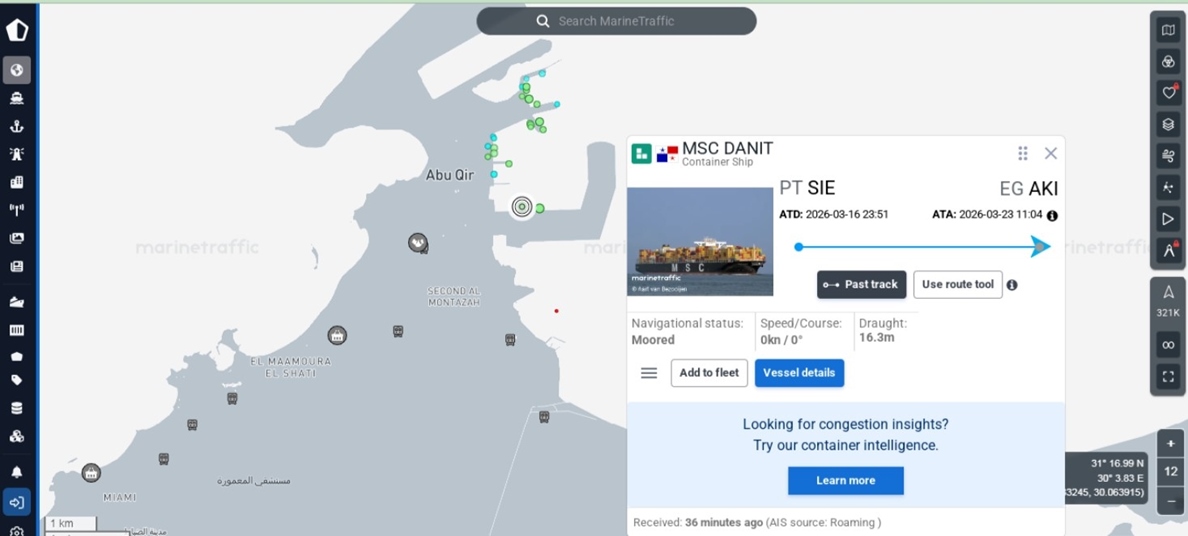Click the Use route tool button
1188x536 pixels.
click(x=958, y=284)
